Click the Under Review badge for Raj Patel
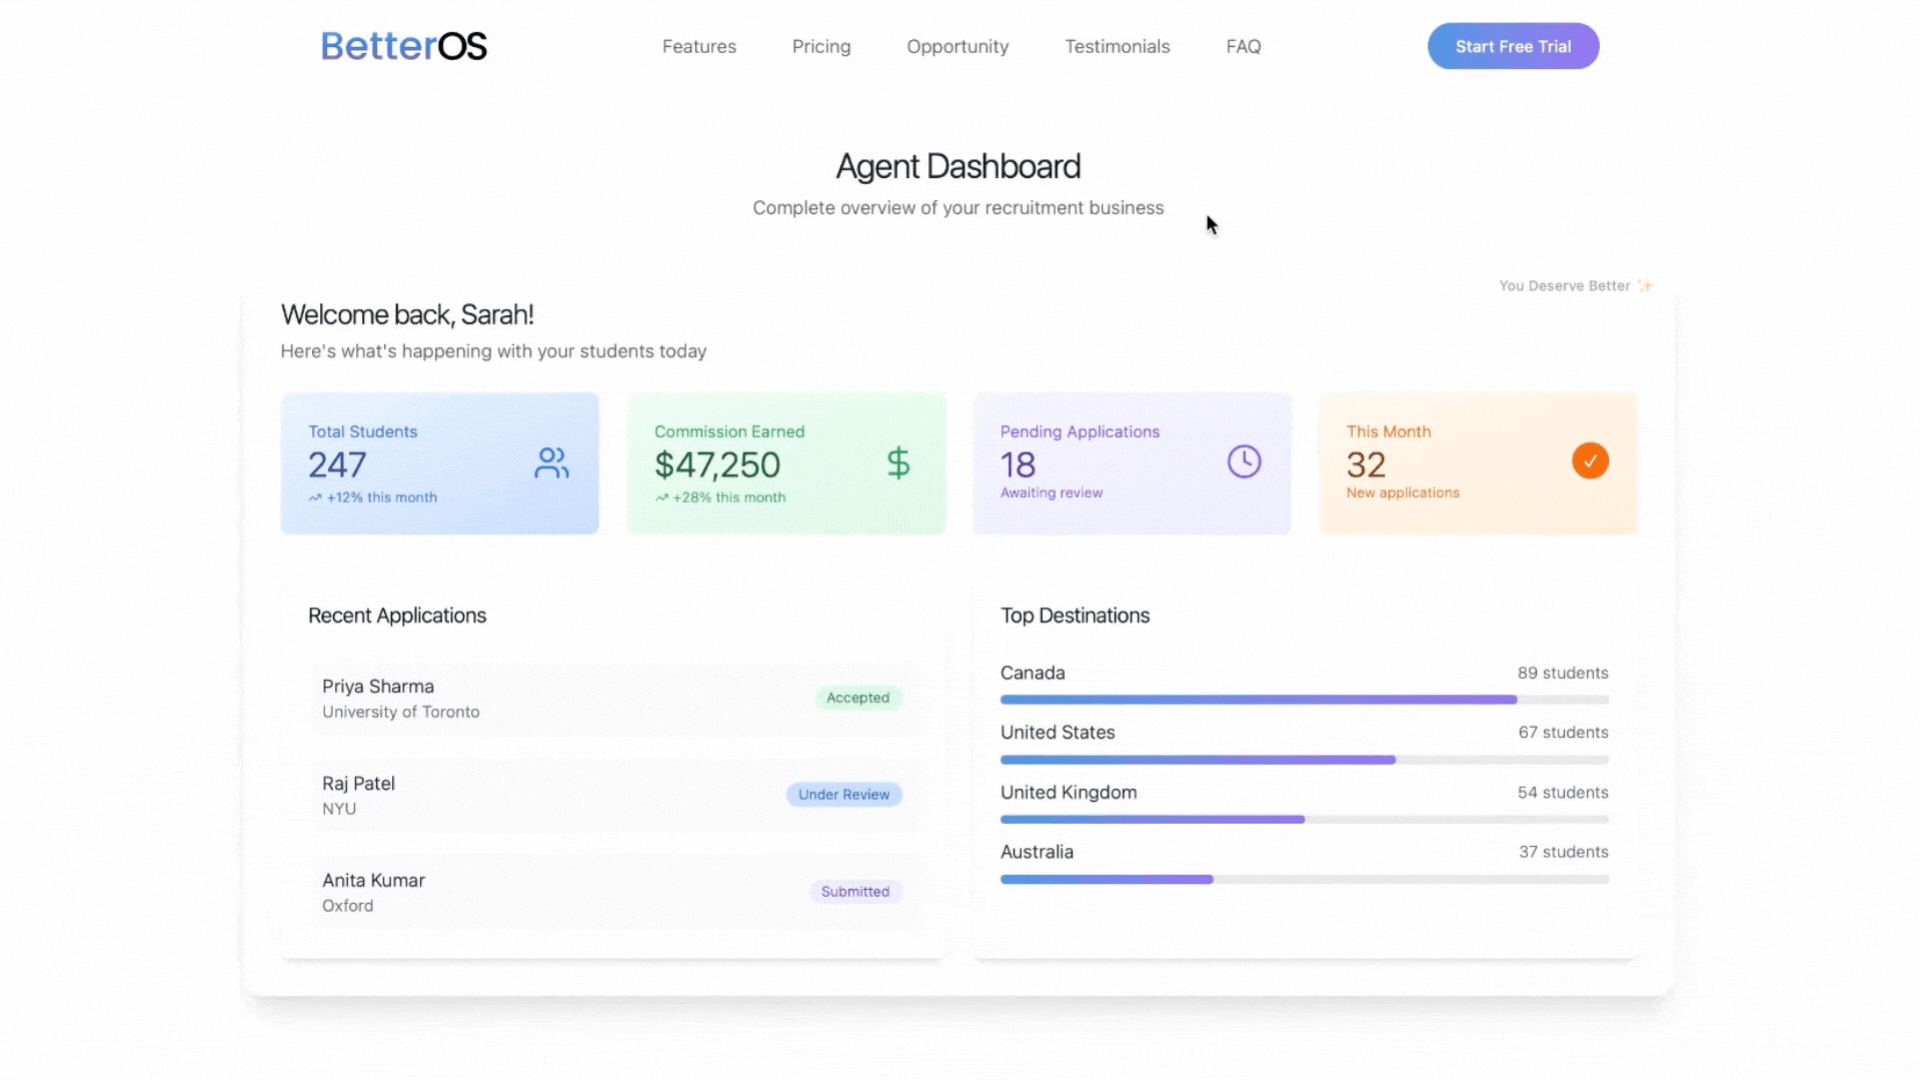 [843, 795]
